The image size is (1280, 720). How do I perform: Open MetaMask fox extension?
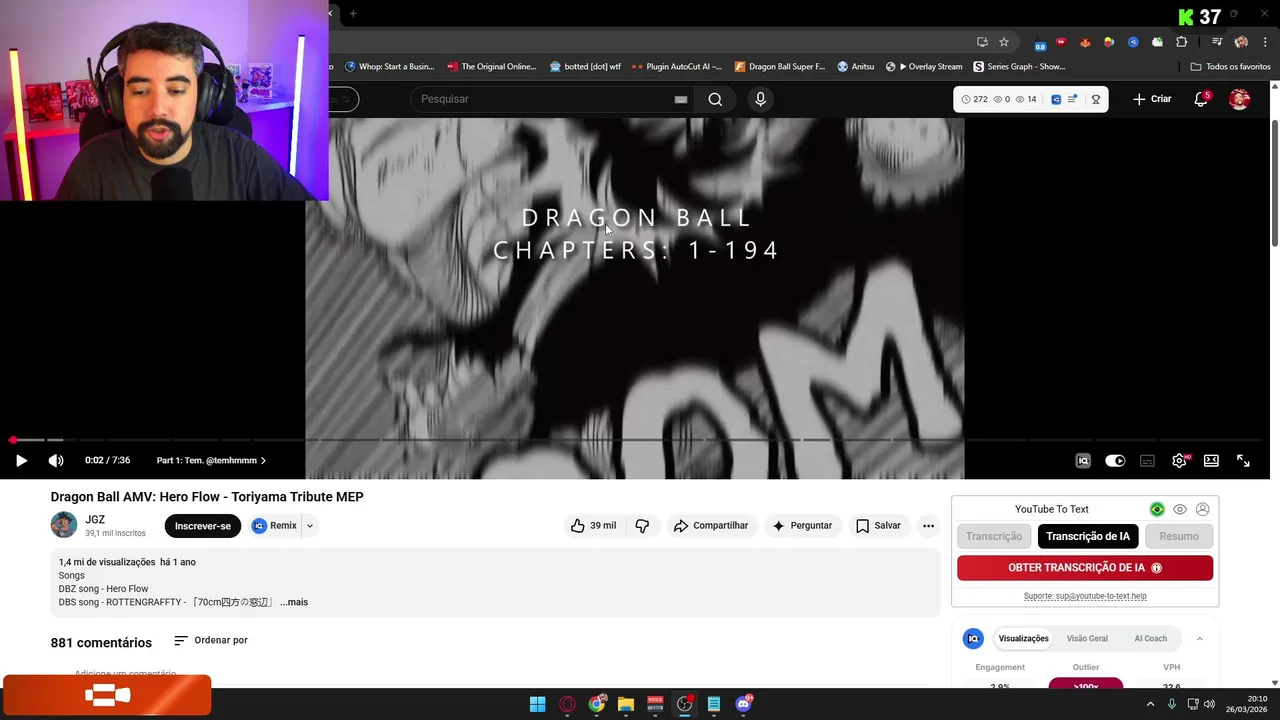click(1085, 42)
